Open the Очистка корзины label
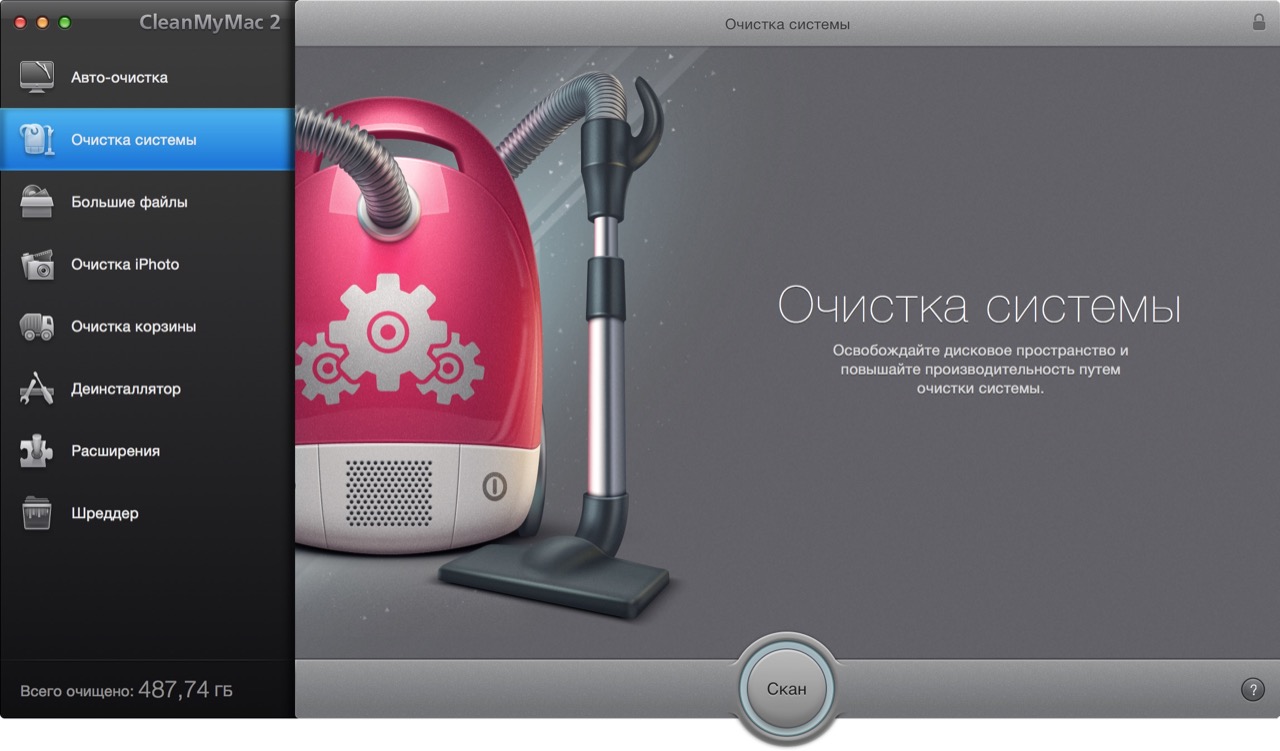Image resolution: width=1280 pixels, height=751 pixels. (x=133, y=326)
